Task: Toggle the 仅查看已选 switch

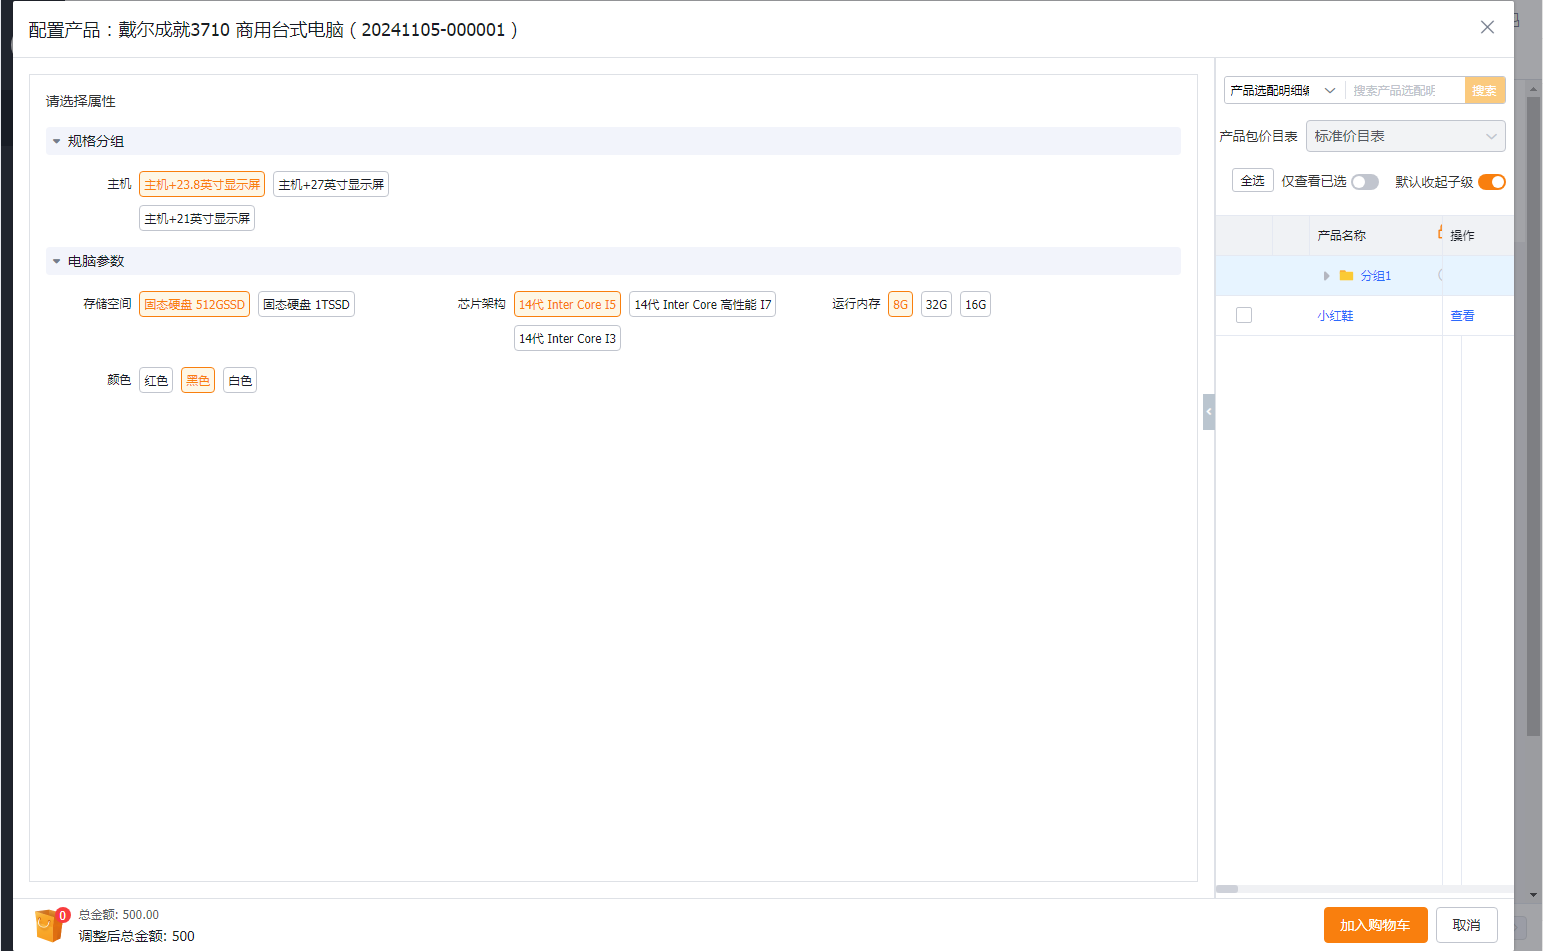Action: click(1365, 182)
